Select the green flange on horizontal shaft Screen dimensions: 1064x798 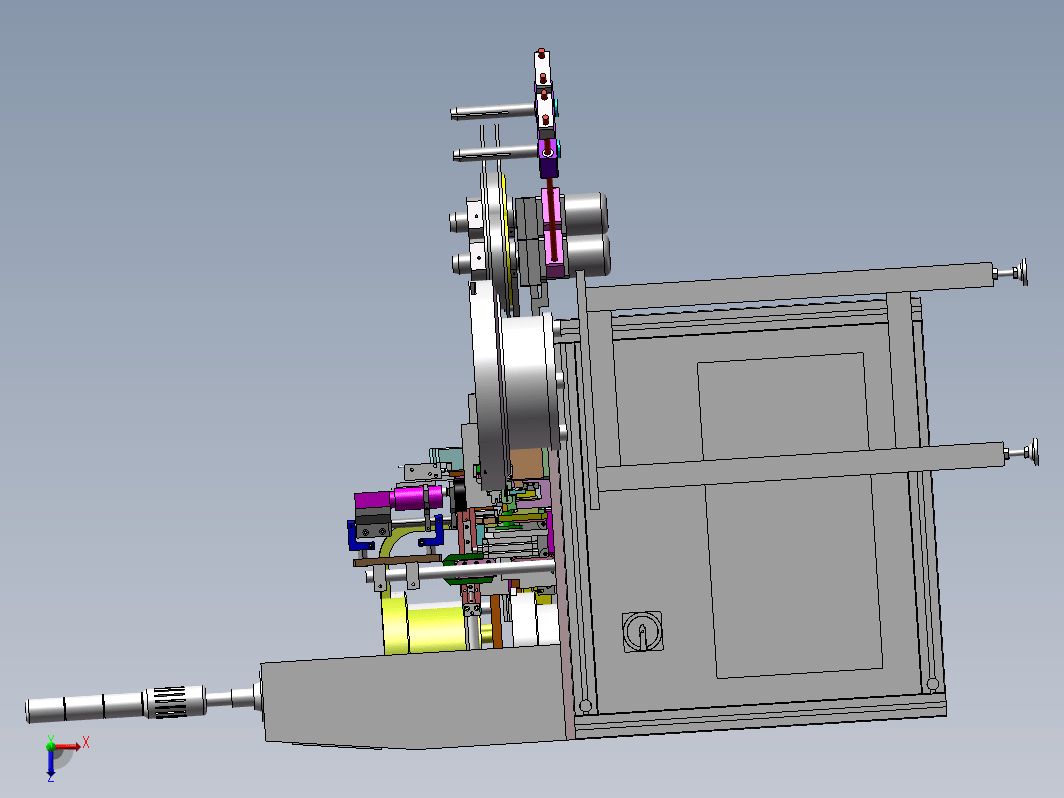[468, 569]
